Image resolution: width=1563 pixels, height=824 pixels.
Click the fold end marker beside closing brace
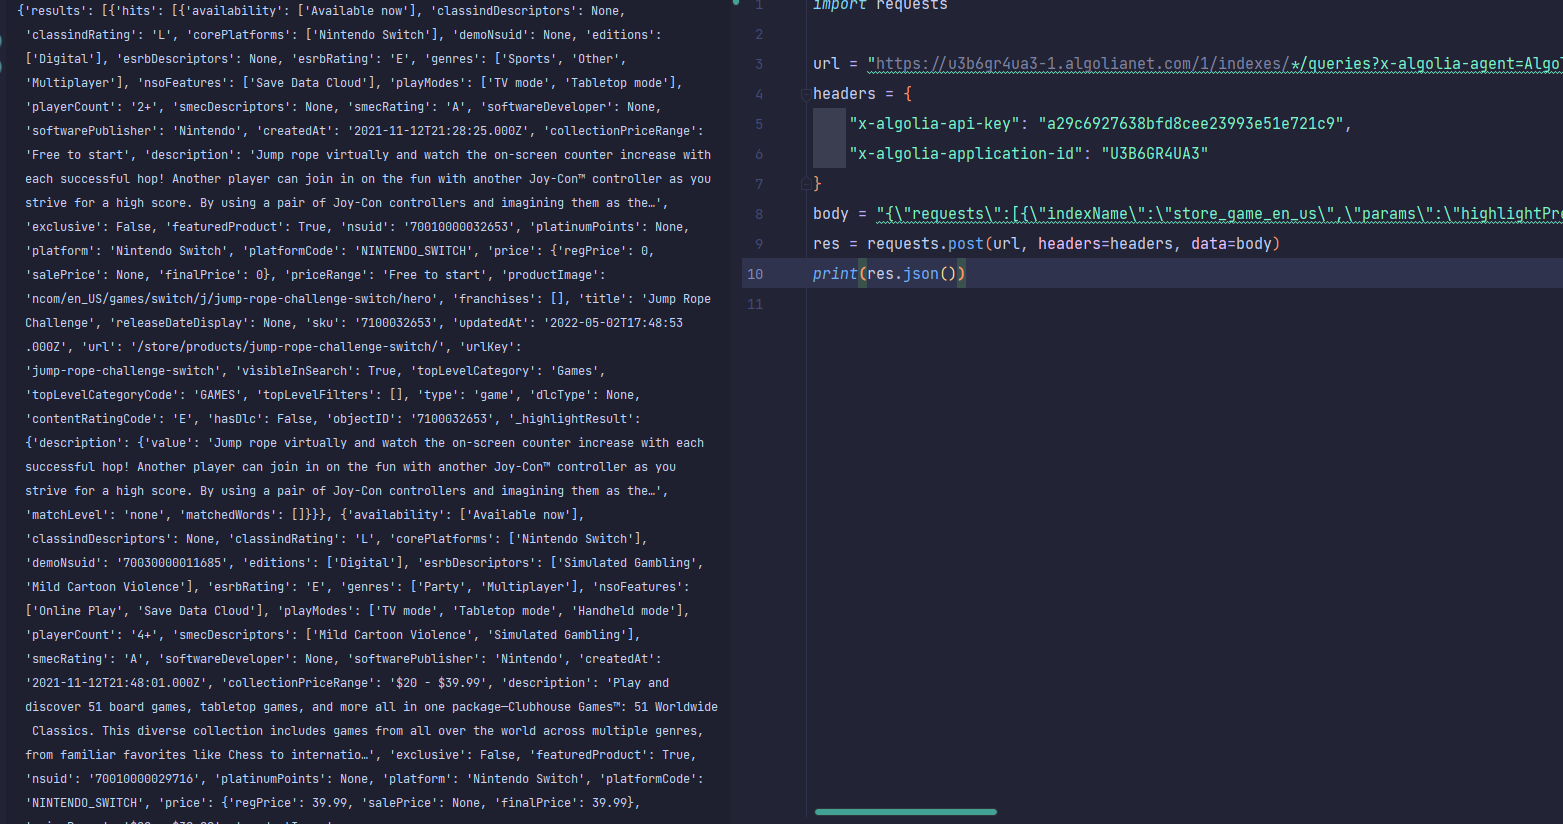805,184
